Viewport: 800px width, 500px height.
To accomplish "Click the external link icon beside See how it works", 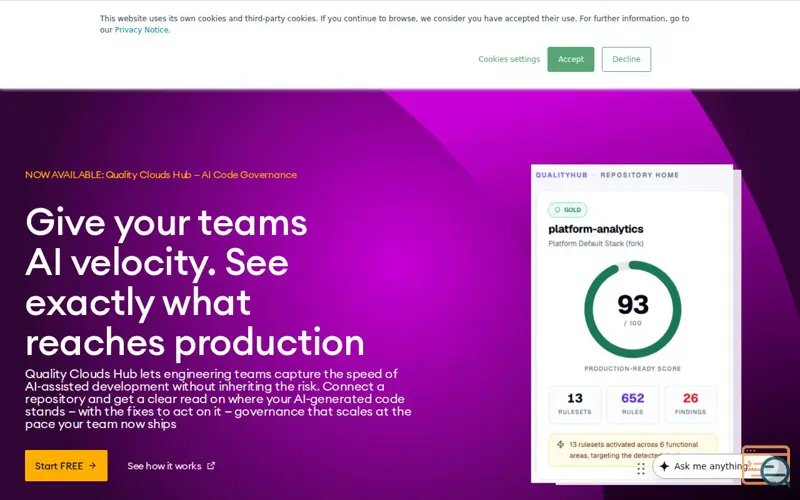I will [x=211, y=465].
